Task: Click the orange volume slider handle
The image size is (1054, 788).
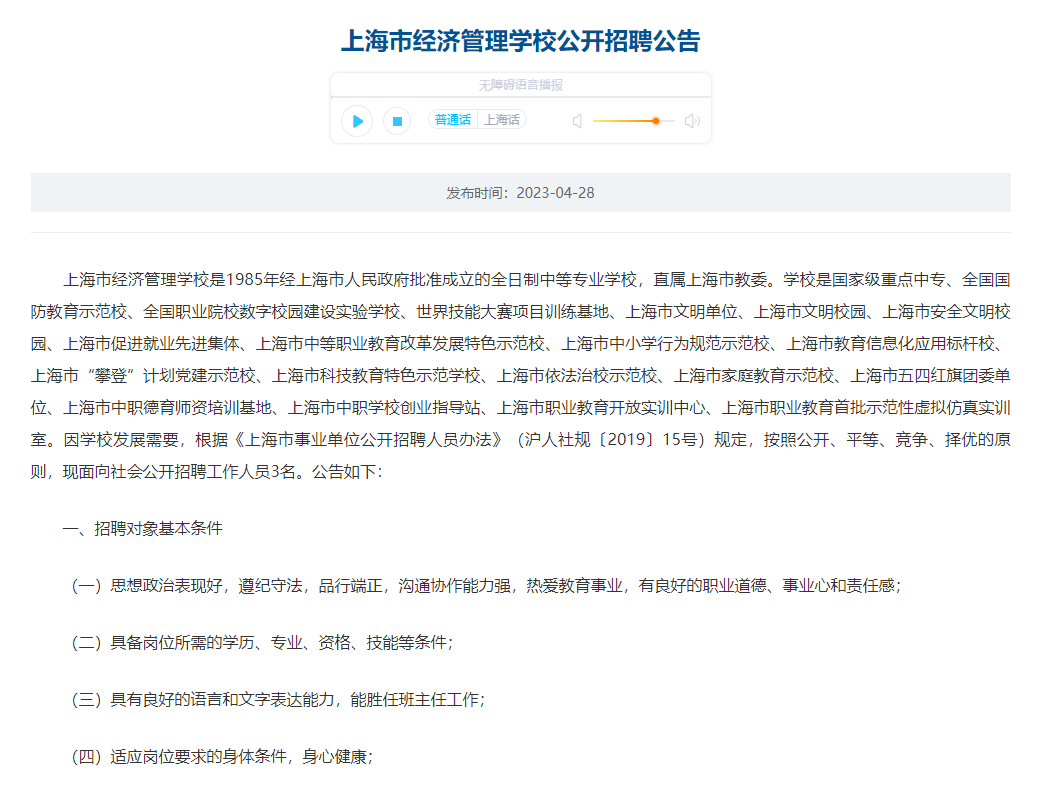Action: [x=656, y=121]
